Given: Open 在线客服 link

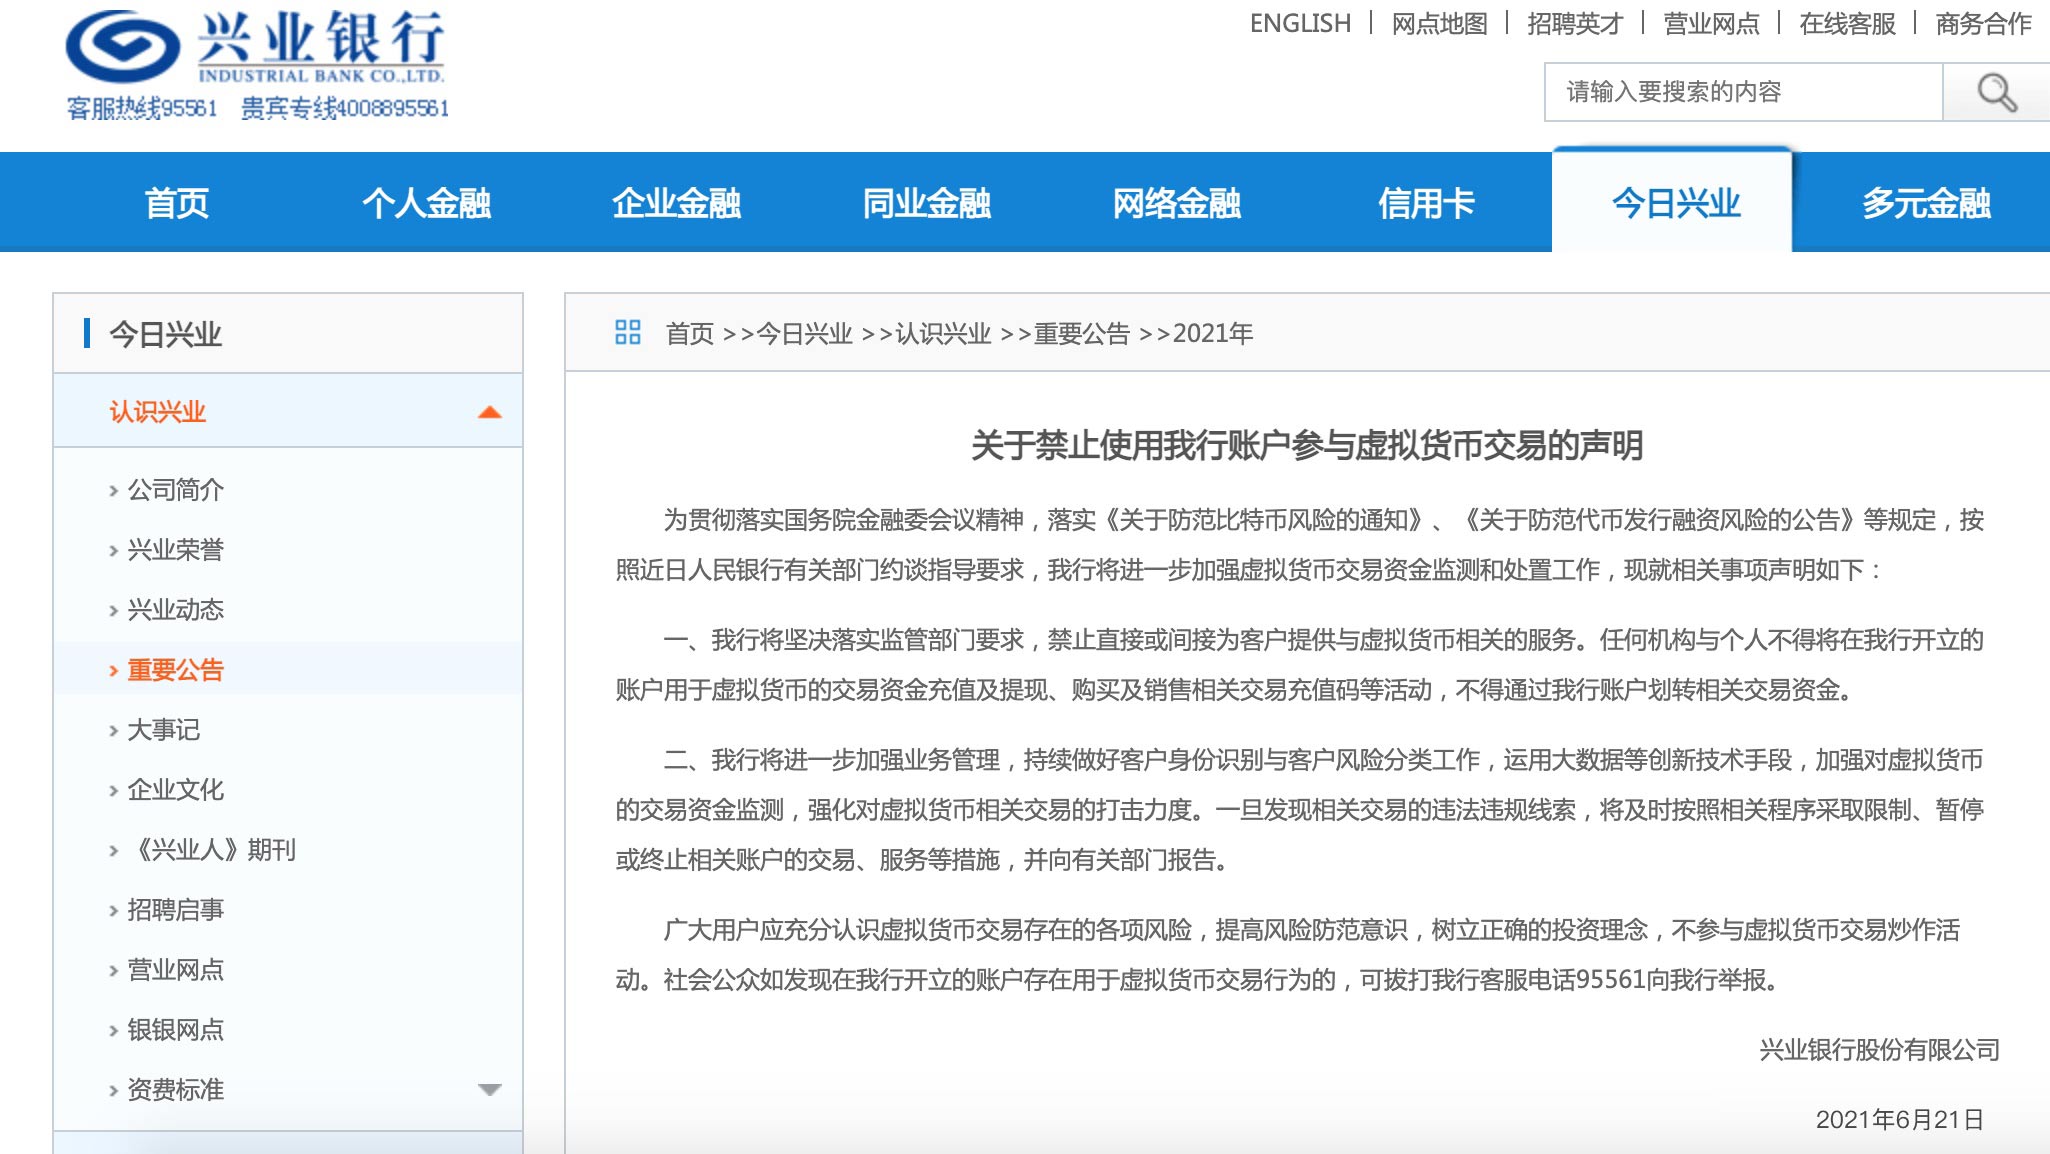Looking at the screenshot, I should coord(1847,23).
